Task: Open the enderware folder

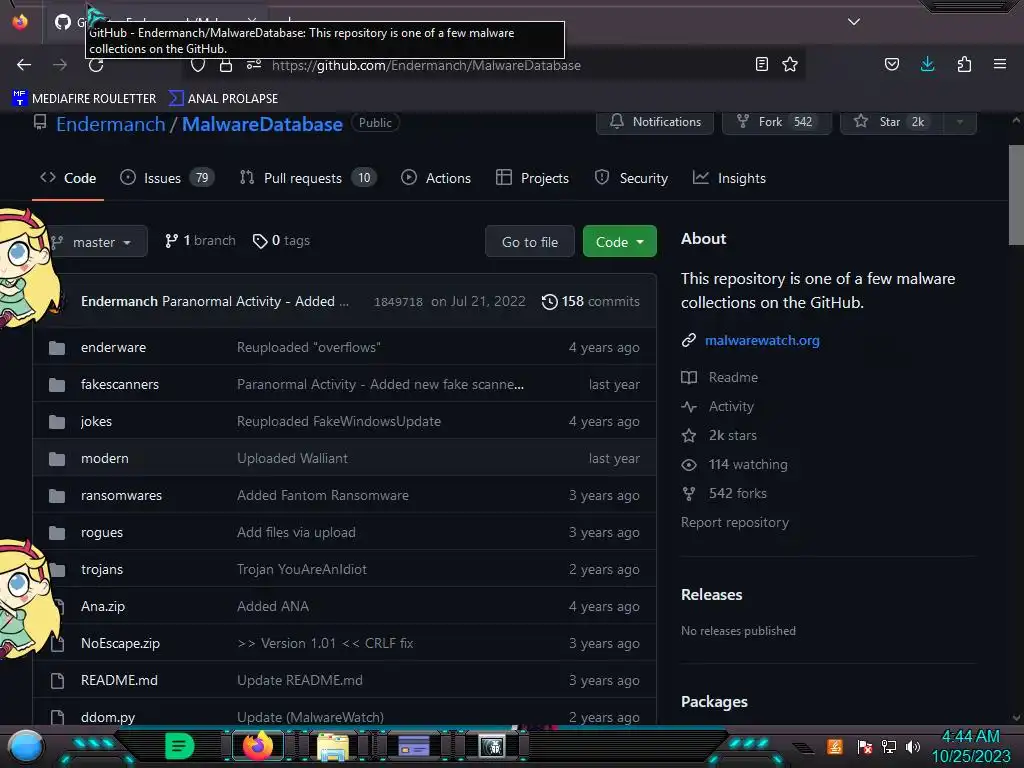Action: click(114, 347)
